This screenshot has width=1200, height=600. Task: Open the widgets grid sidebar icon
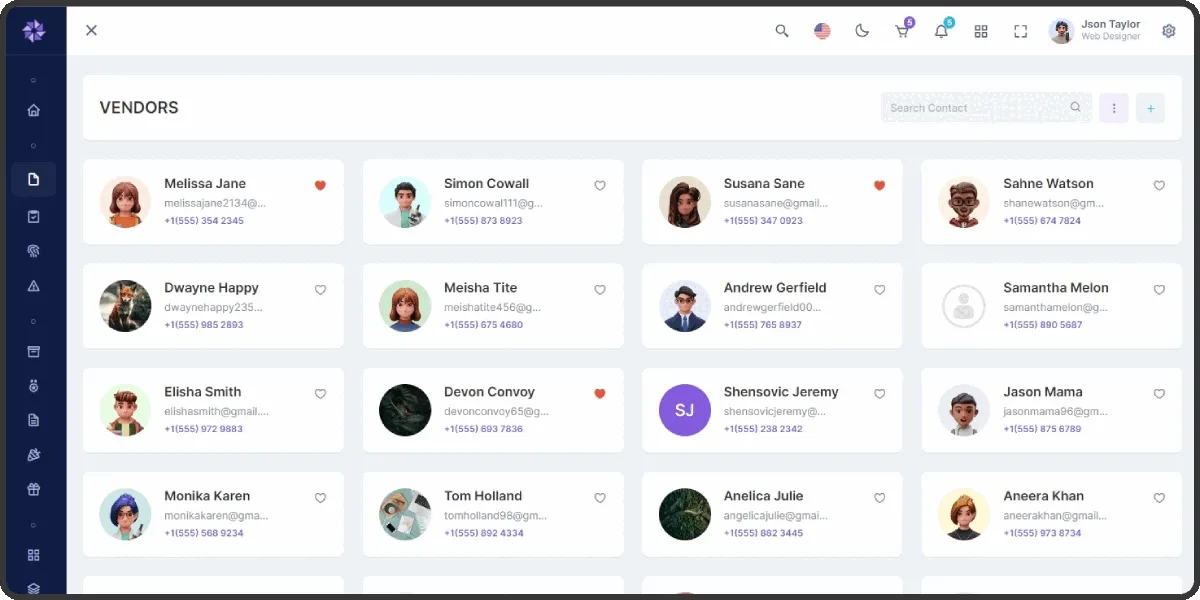tap(34, 555)
